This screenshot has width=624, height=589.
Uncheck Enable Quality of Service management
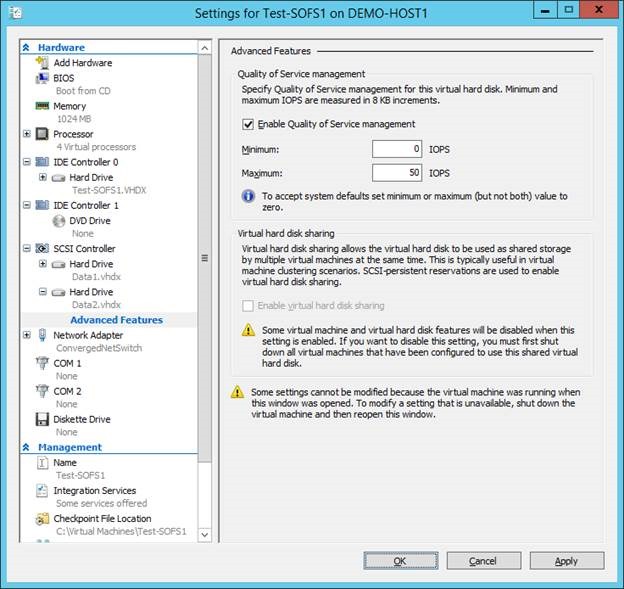(248, 125)
